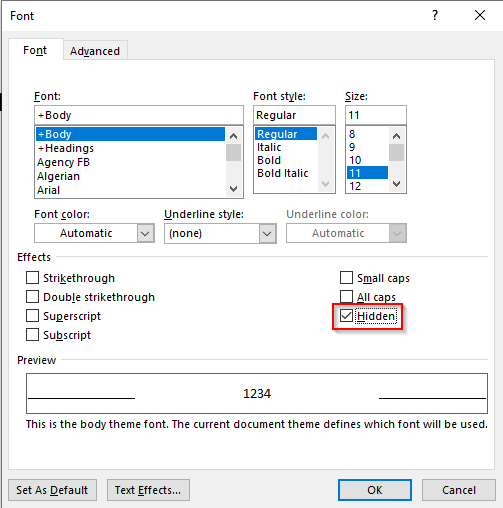Image resolution: width=503 pixels, height=508 pixels.
Task: Close the Font dialog with X
Action: (x=480, y=15)
